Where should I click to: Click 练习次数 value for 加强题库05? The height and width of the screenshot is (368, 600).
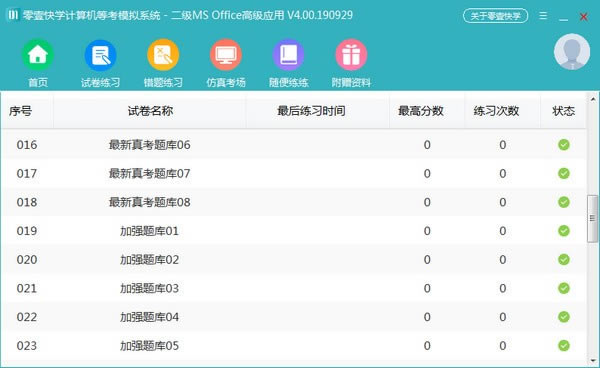[x=502, y=346]
